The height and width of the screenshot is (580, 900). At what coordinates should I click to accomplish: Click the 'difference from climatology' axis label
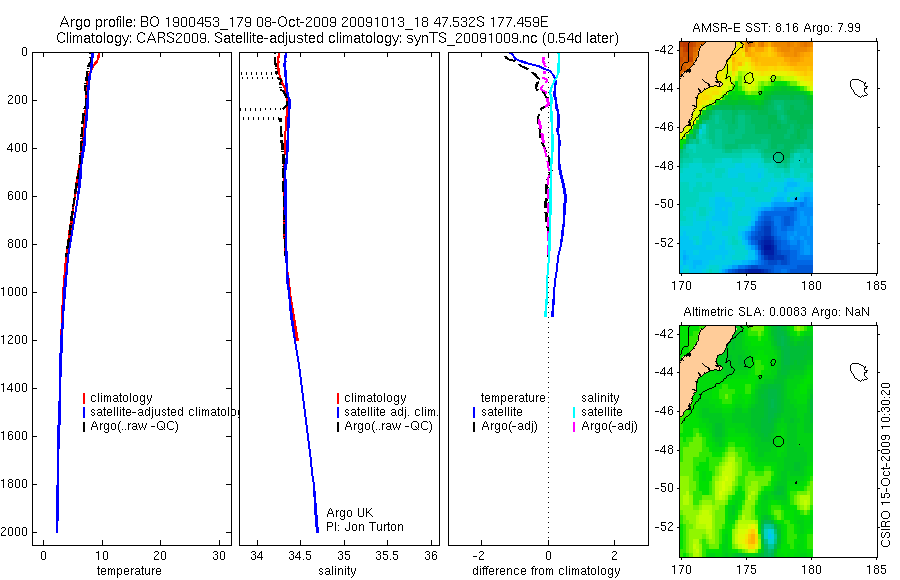[546, 571]
